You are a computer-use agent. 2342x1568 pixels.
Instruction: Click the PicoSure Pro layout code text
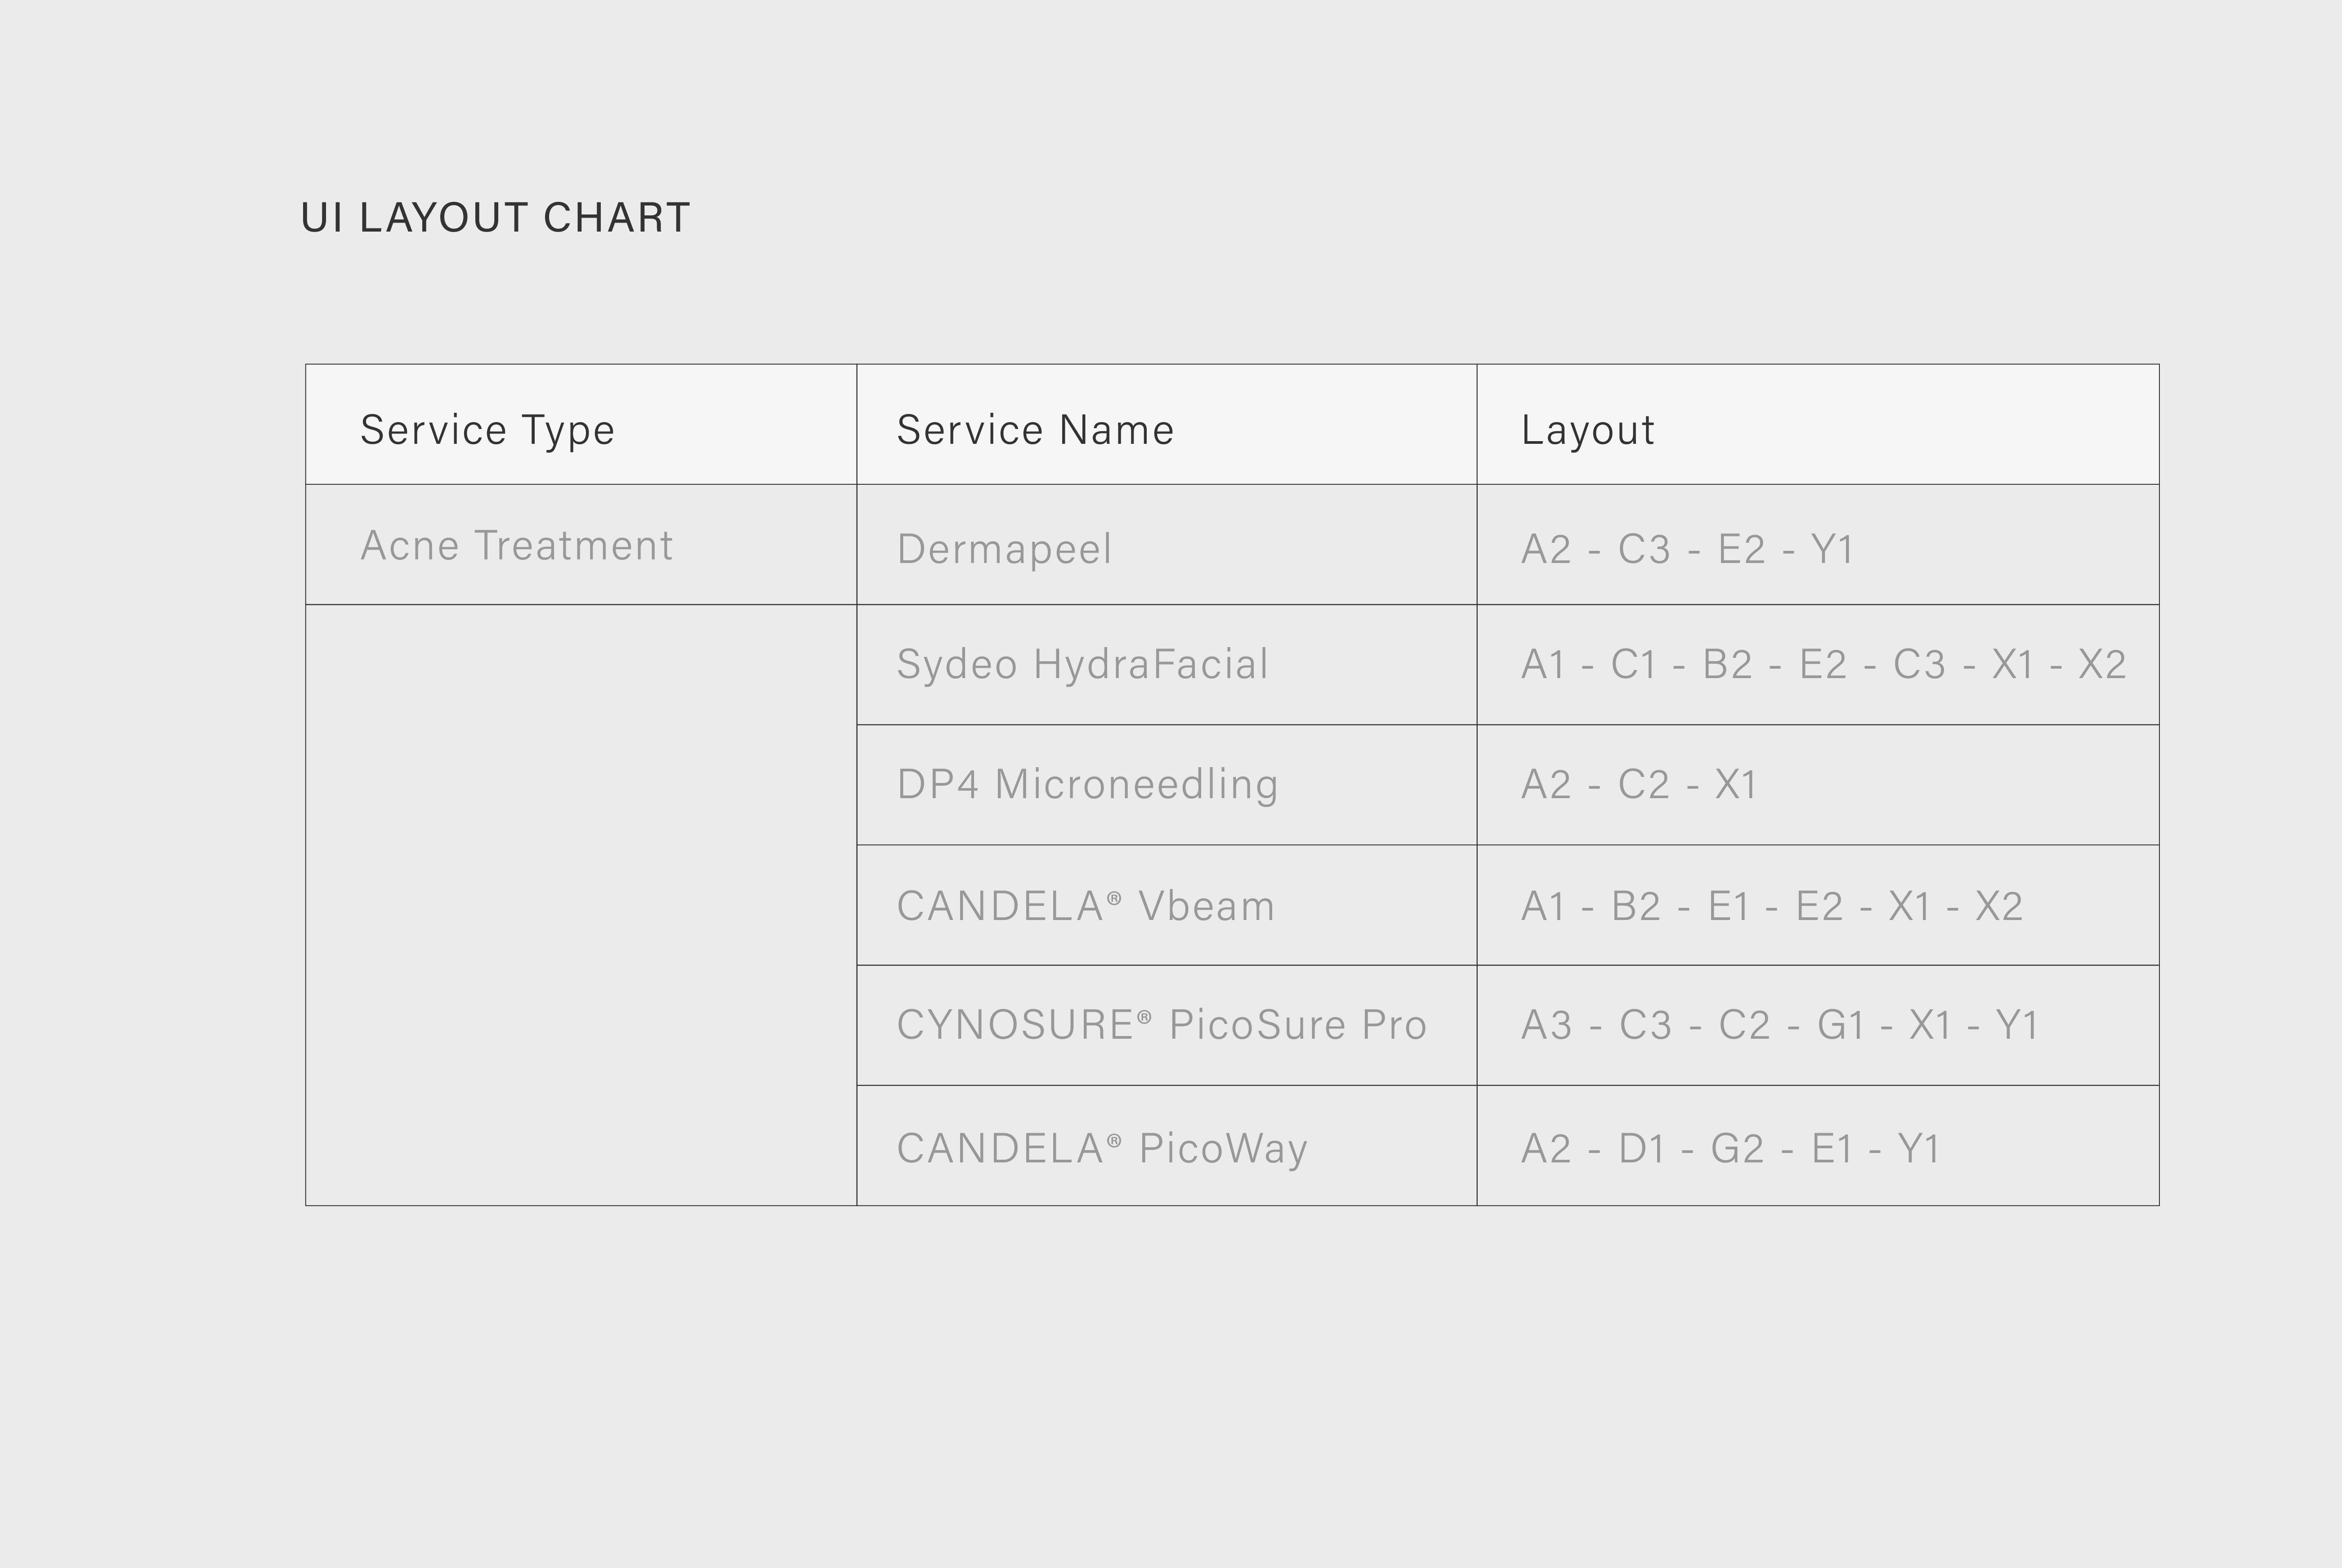tap(1779, 1025)
